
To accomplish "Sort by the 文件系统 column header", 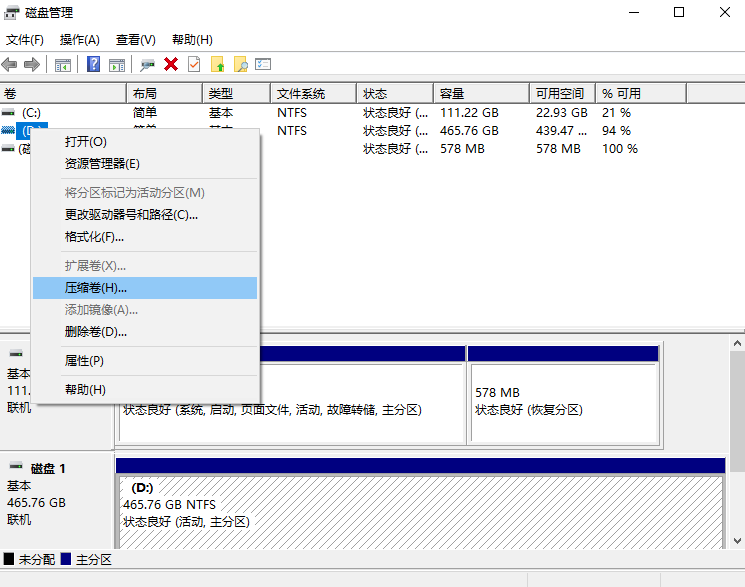I will coord(301,94).
